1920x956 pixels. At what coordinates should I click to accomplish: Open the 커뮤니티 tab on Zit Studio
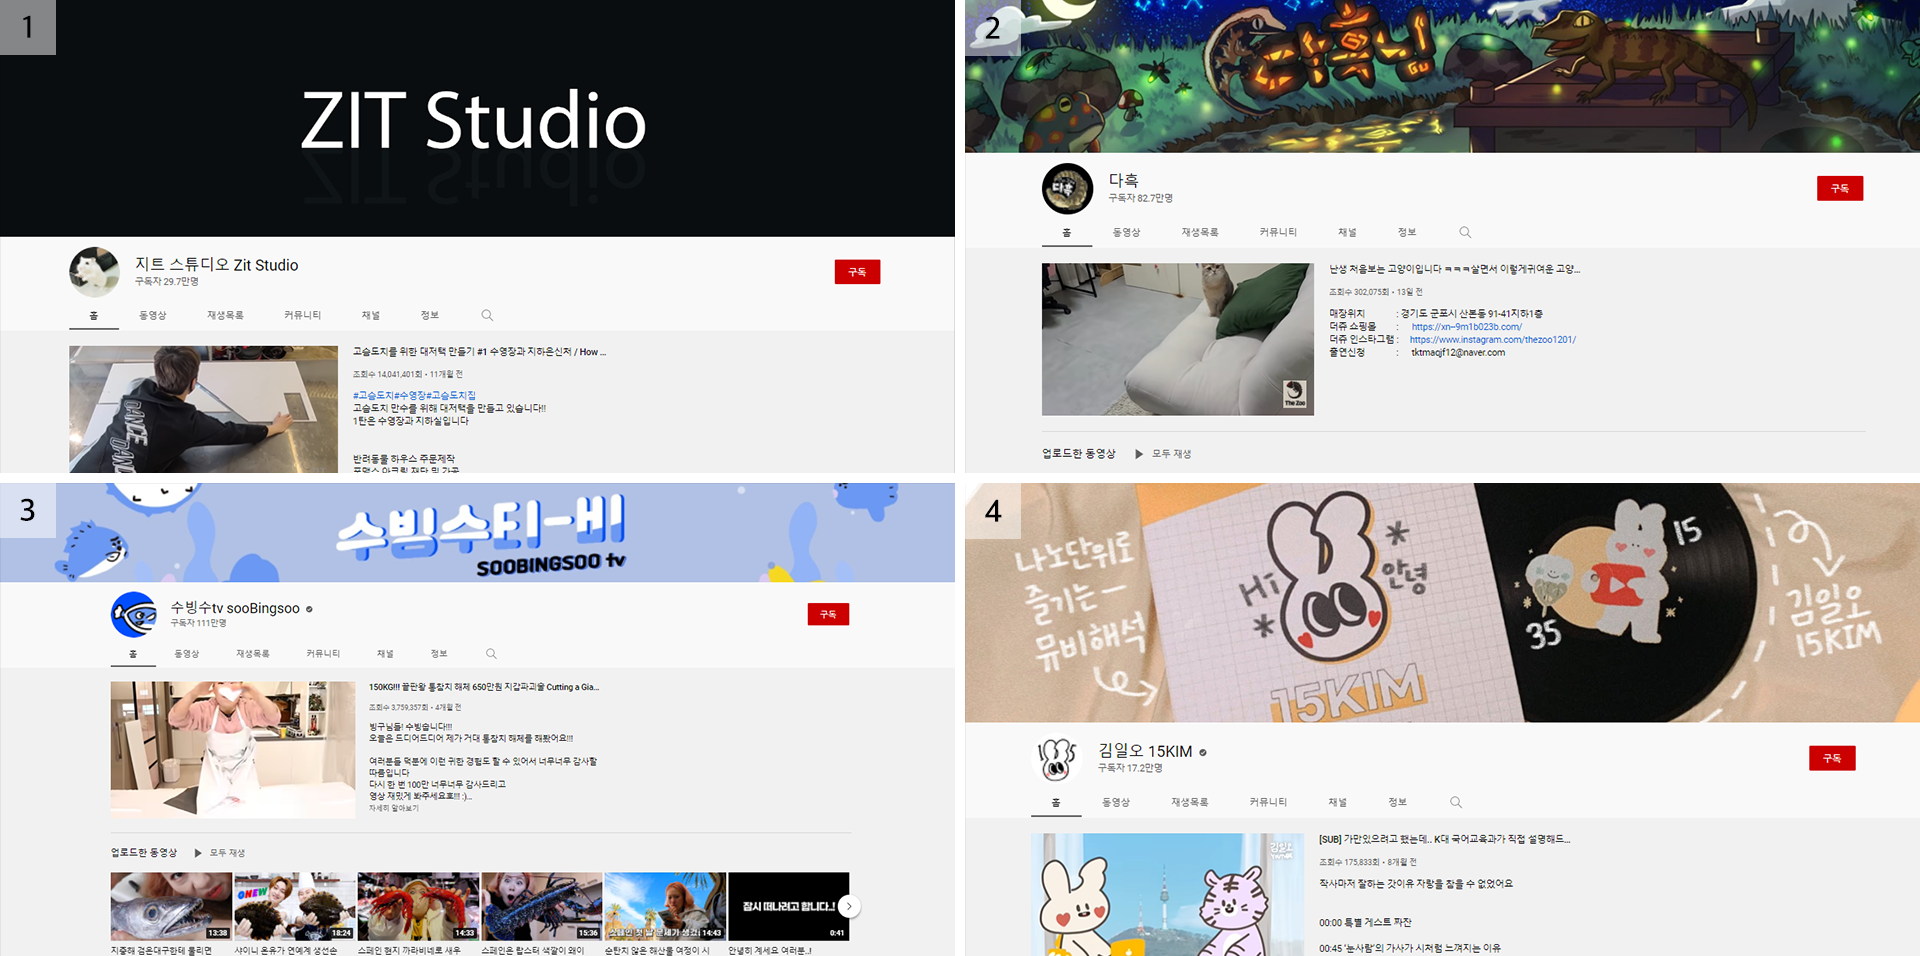(x=302, y=315)
